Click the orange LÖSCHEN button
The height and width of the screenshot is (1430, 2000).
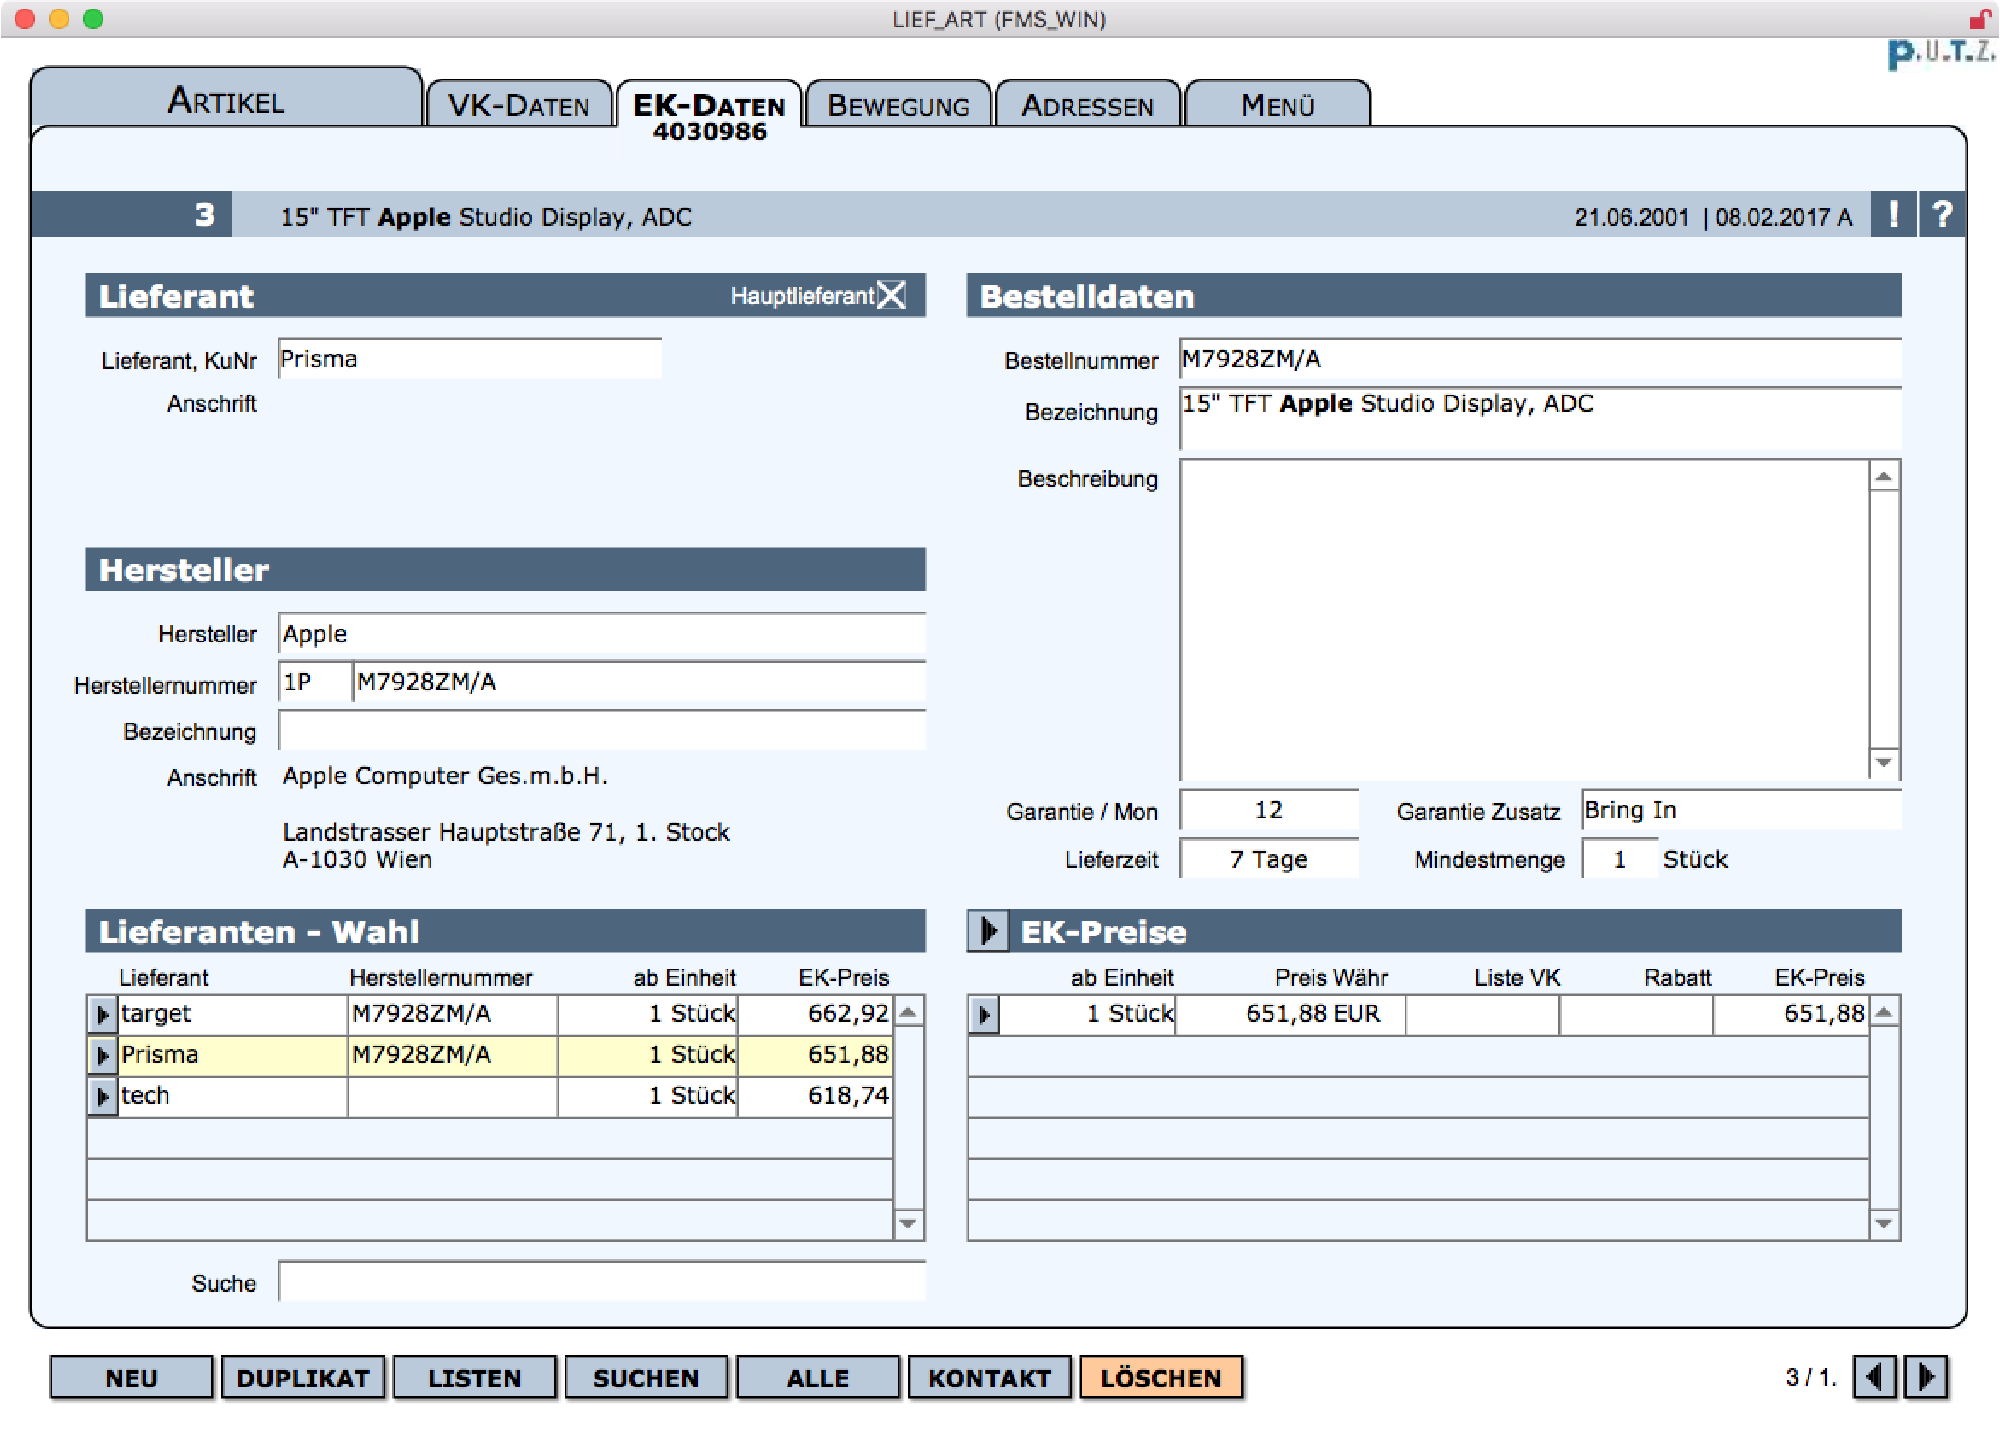click(1161, 1378)
